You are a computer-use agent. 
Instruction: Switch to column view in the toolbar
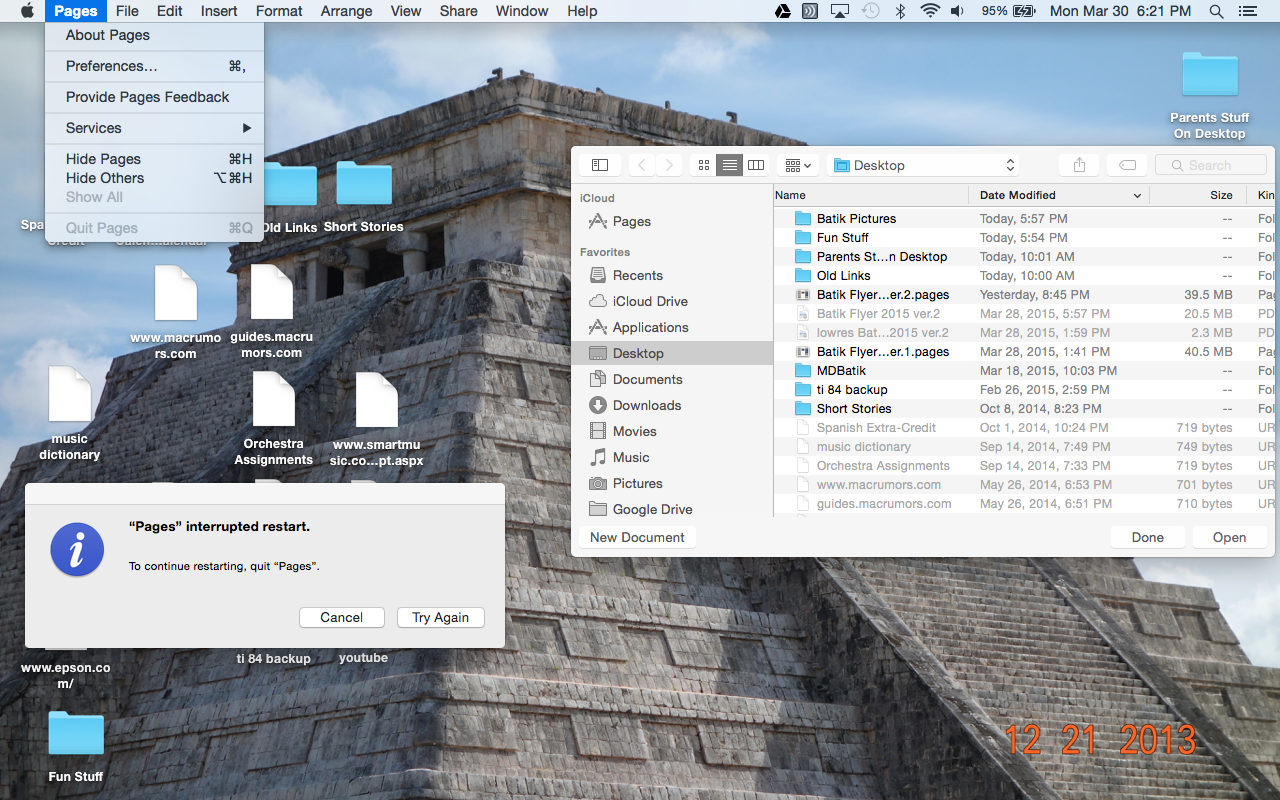click(x=755, y=164)
